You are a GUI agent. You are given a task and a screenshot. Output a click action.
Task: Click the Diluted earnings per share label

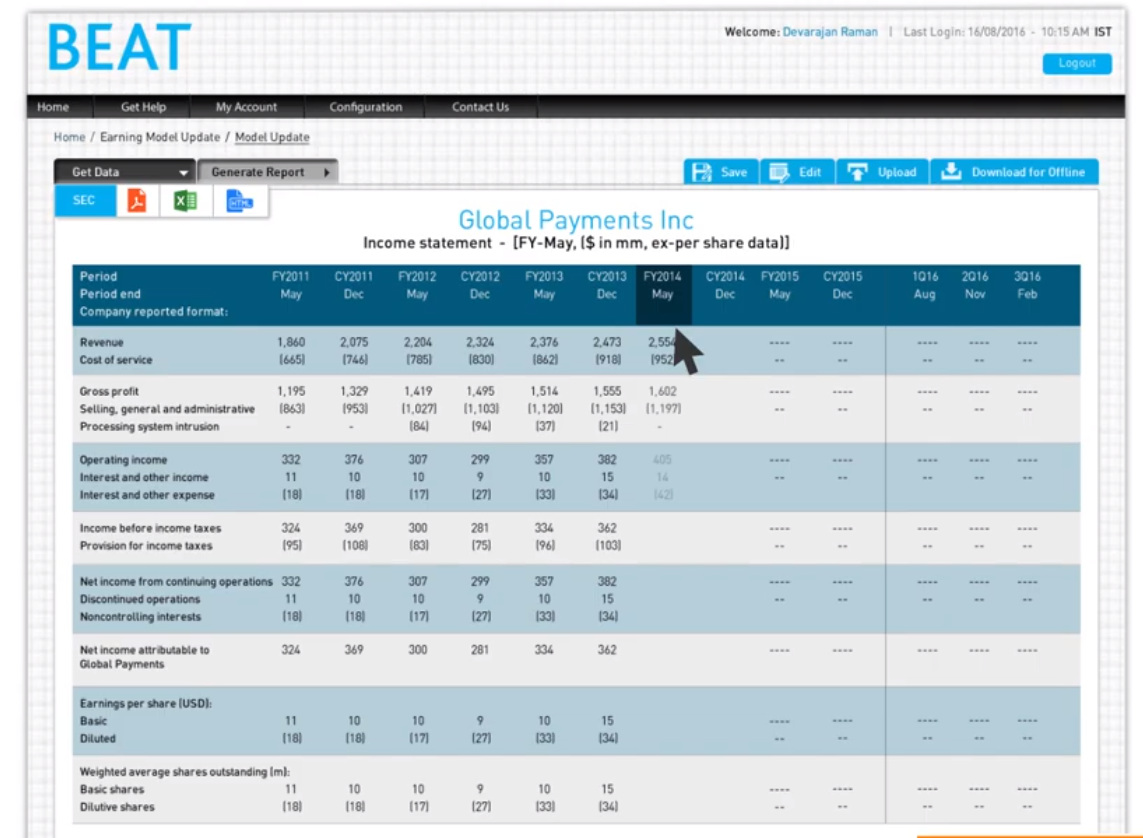click(x=98, y=739)
